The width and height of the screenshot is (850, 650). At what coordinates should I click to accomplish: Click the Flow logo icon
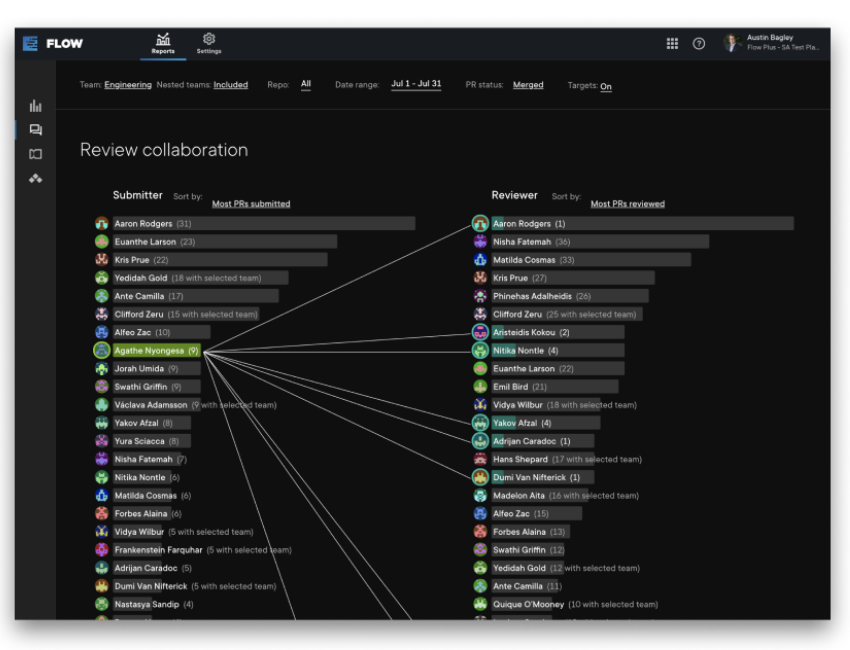click(30, 43)
